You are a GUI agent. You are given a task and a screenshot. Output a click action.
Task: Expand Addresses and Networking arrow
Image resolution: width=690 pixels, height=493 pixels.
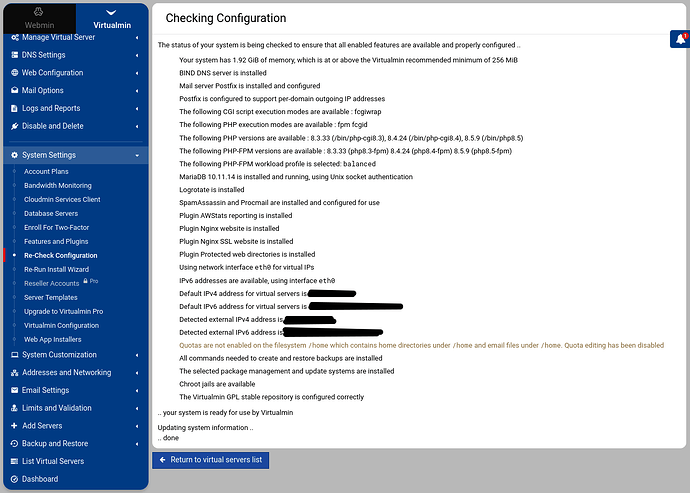click(x=137, y=373)
